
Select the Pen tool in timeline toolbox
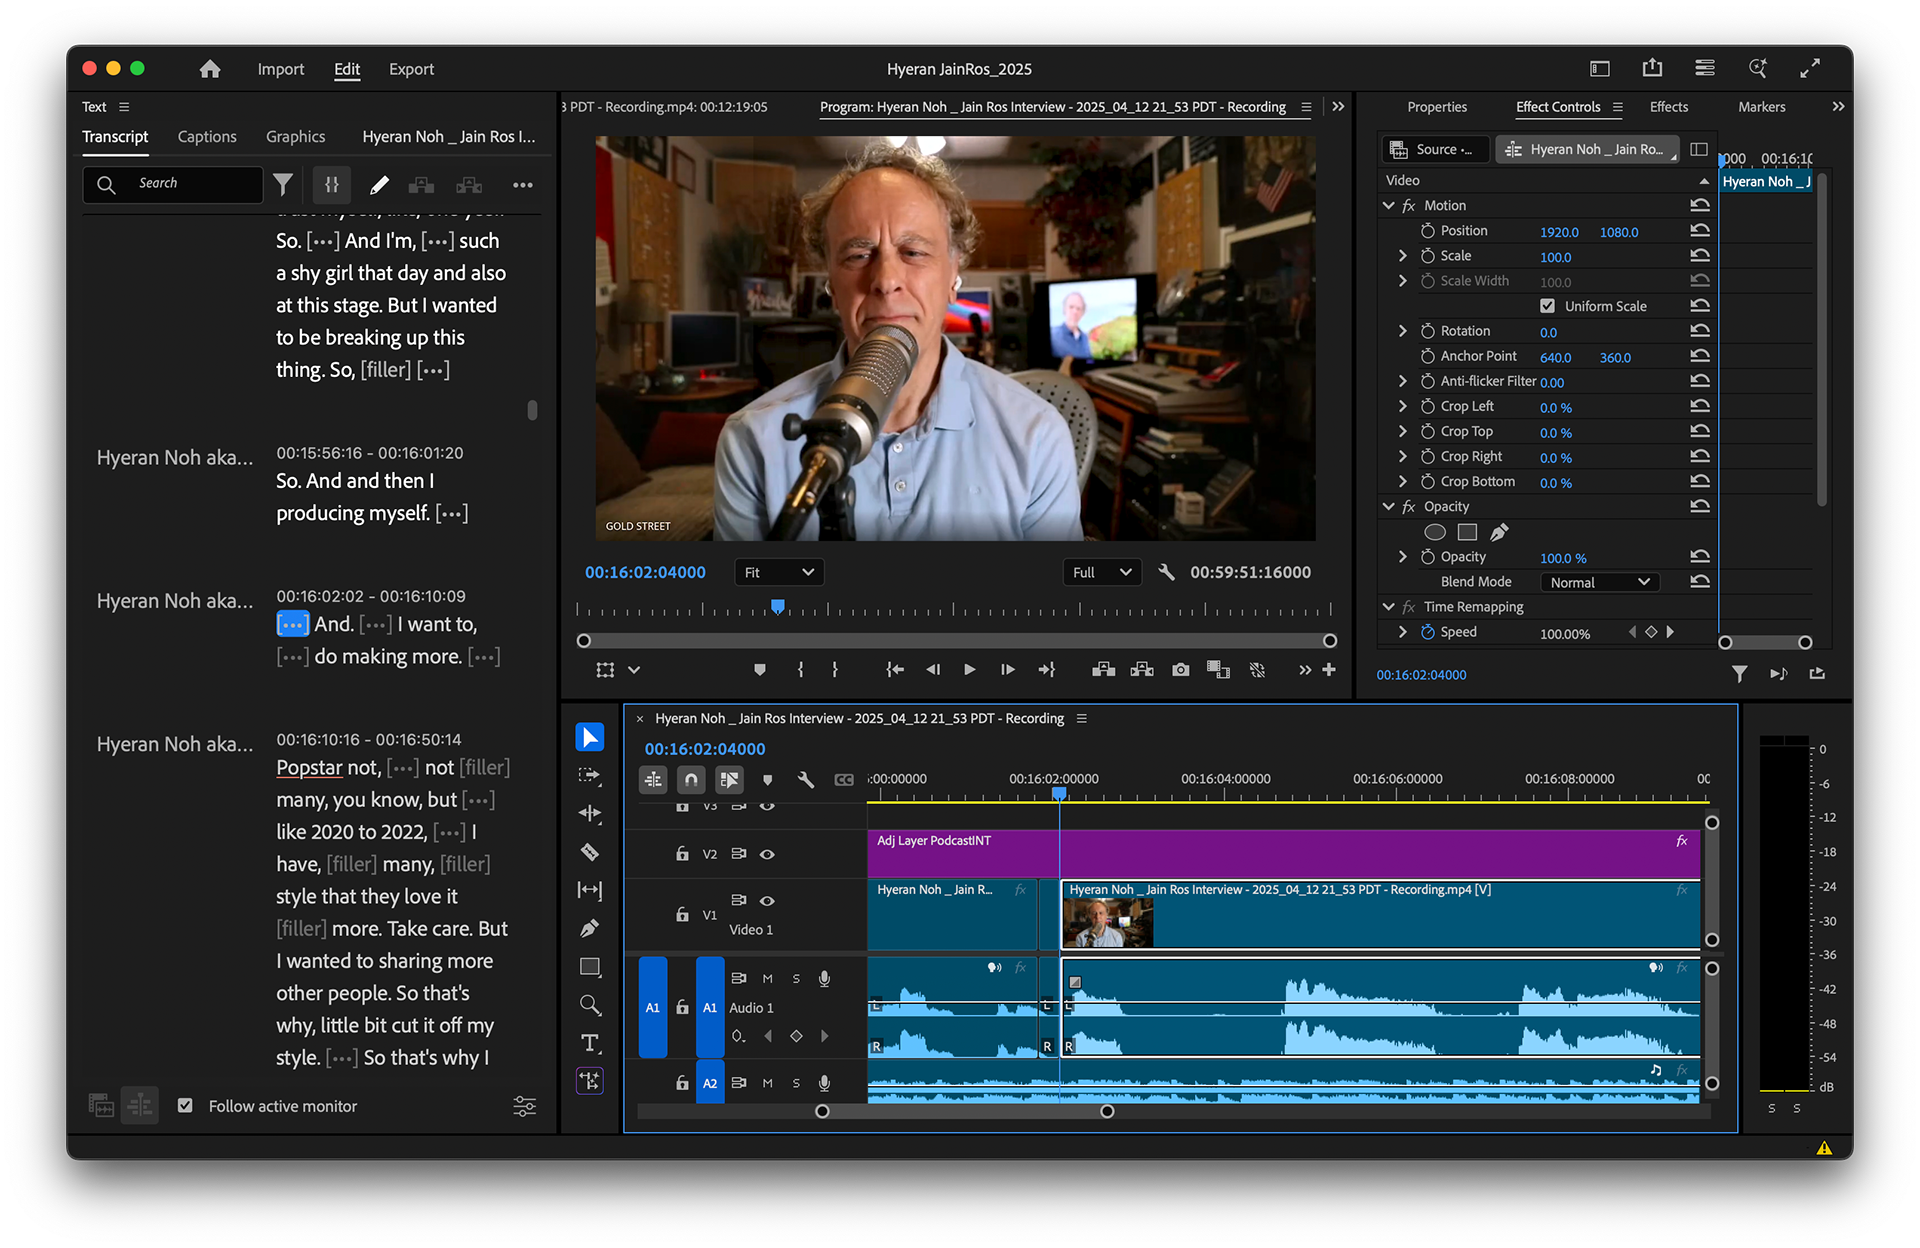590,928
